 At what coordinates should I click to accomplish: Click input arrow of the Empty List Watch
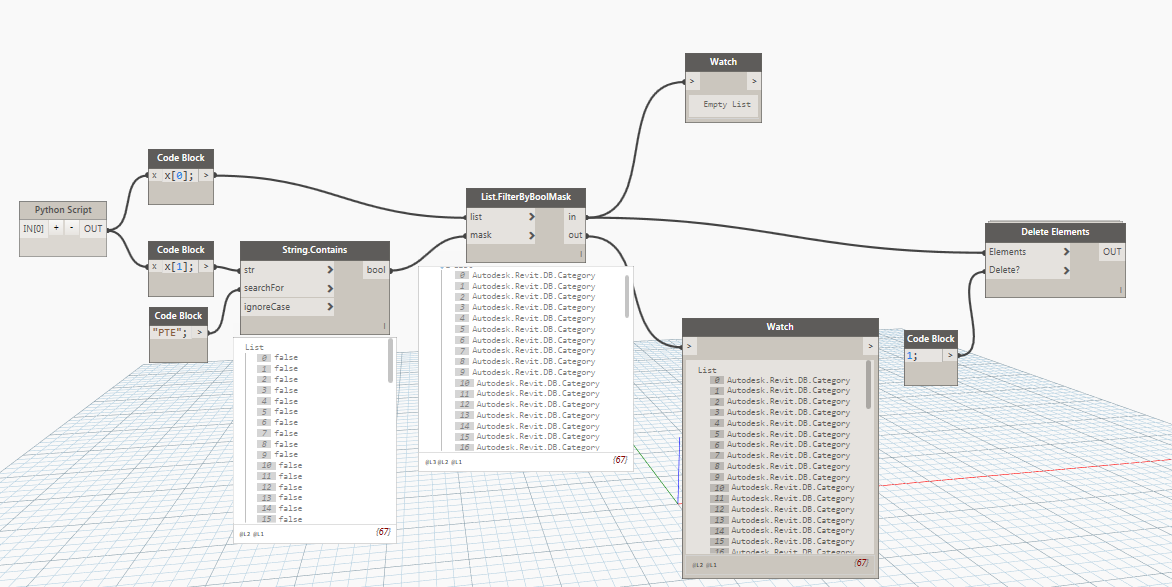(x=692, y=82)
